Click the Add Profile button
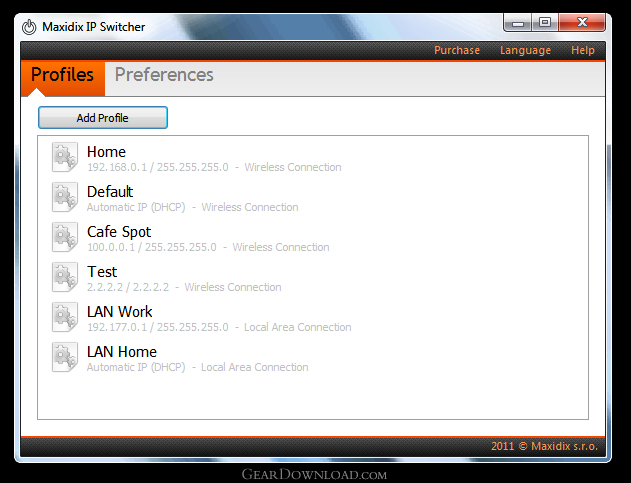This screenshot has width=631, height=483. (103, 118)
